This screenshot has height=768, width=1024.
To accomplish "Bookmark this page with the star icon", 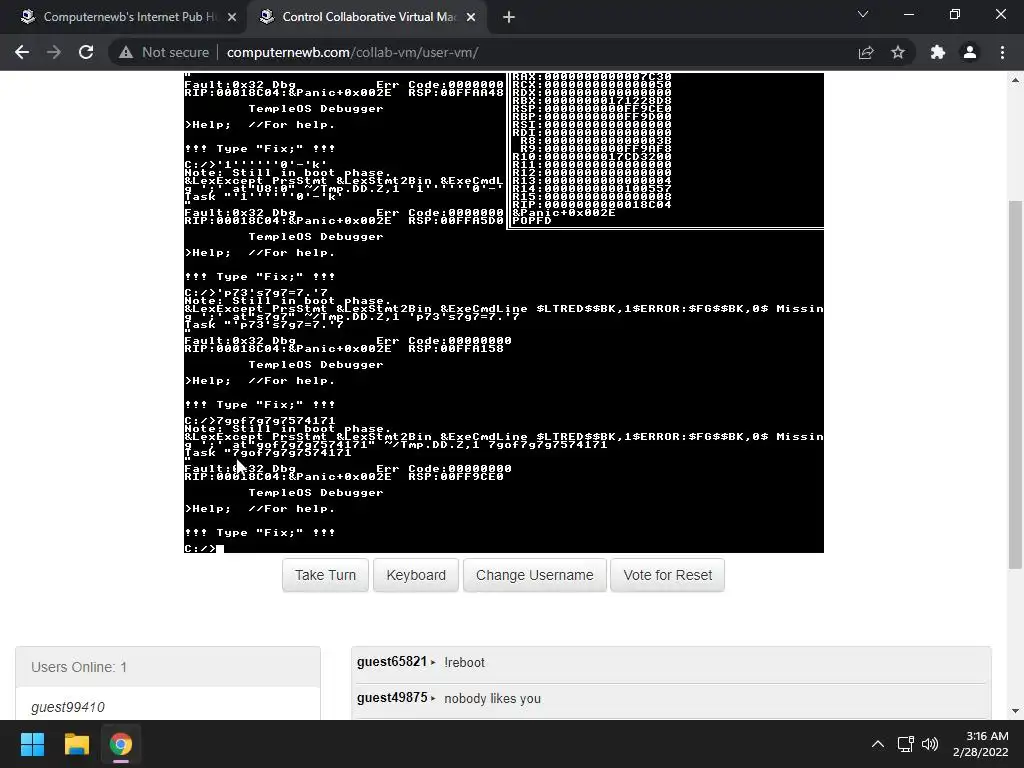I will pos(898,52).
